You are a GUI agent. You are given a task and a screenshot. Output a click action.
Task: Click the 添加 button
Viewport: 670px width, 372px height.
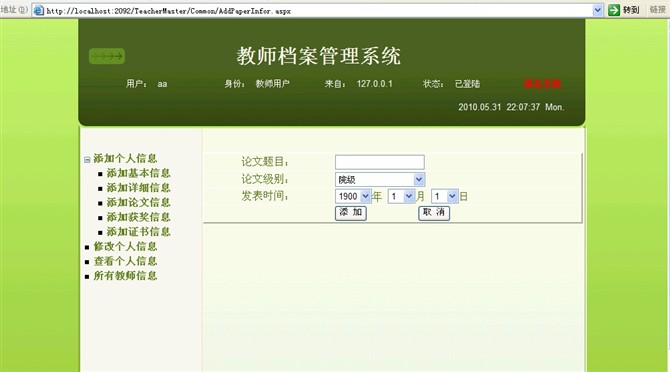(351, 213)
